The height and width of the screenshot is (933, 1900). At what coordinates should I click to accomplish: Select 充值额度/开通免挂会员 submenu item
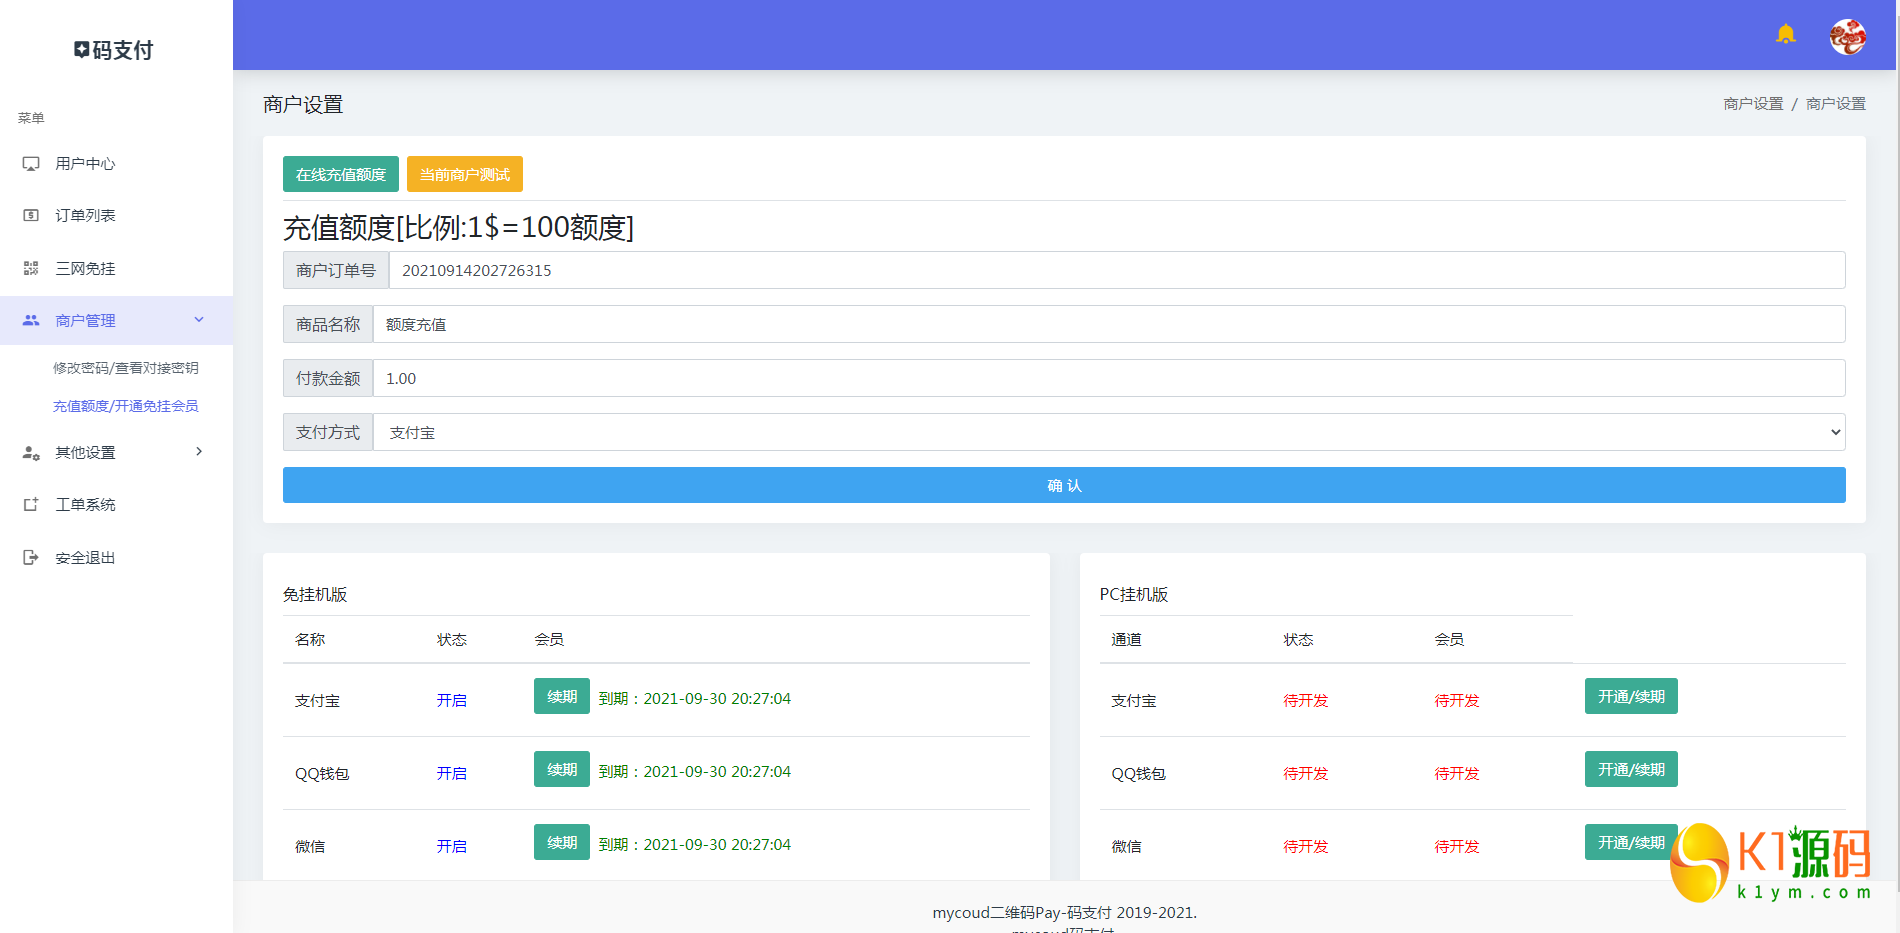click(x=126, y=406)
